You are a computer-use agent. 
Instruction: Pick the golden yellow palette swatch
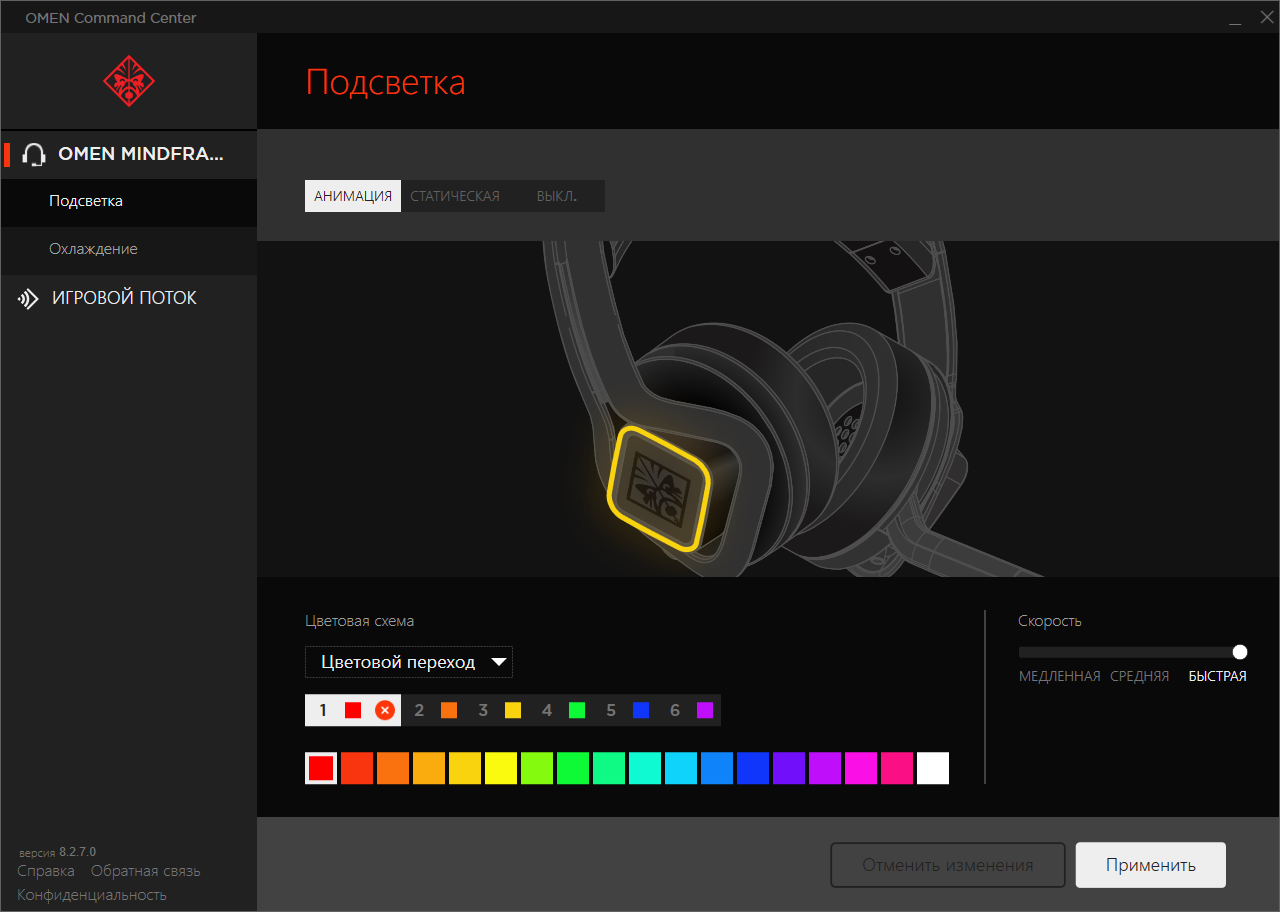465,768
